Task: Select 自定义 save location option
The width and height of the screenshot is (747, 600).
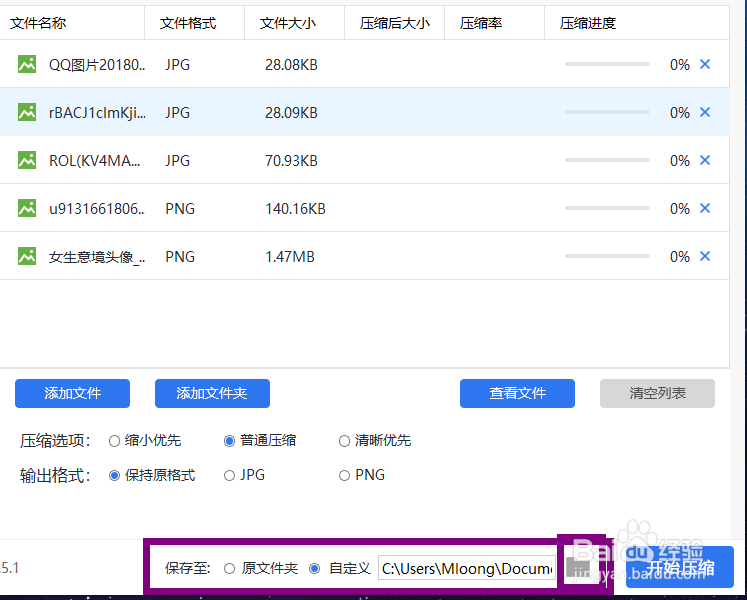Action: (x=314, y=569)
